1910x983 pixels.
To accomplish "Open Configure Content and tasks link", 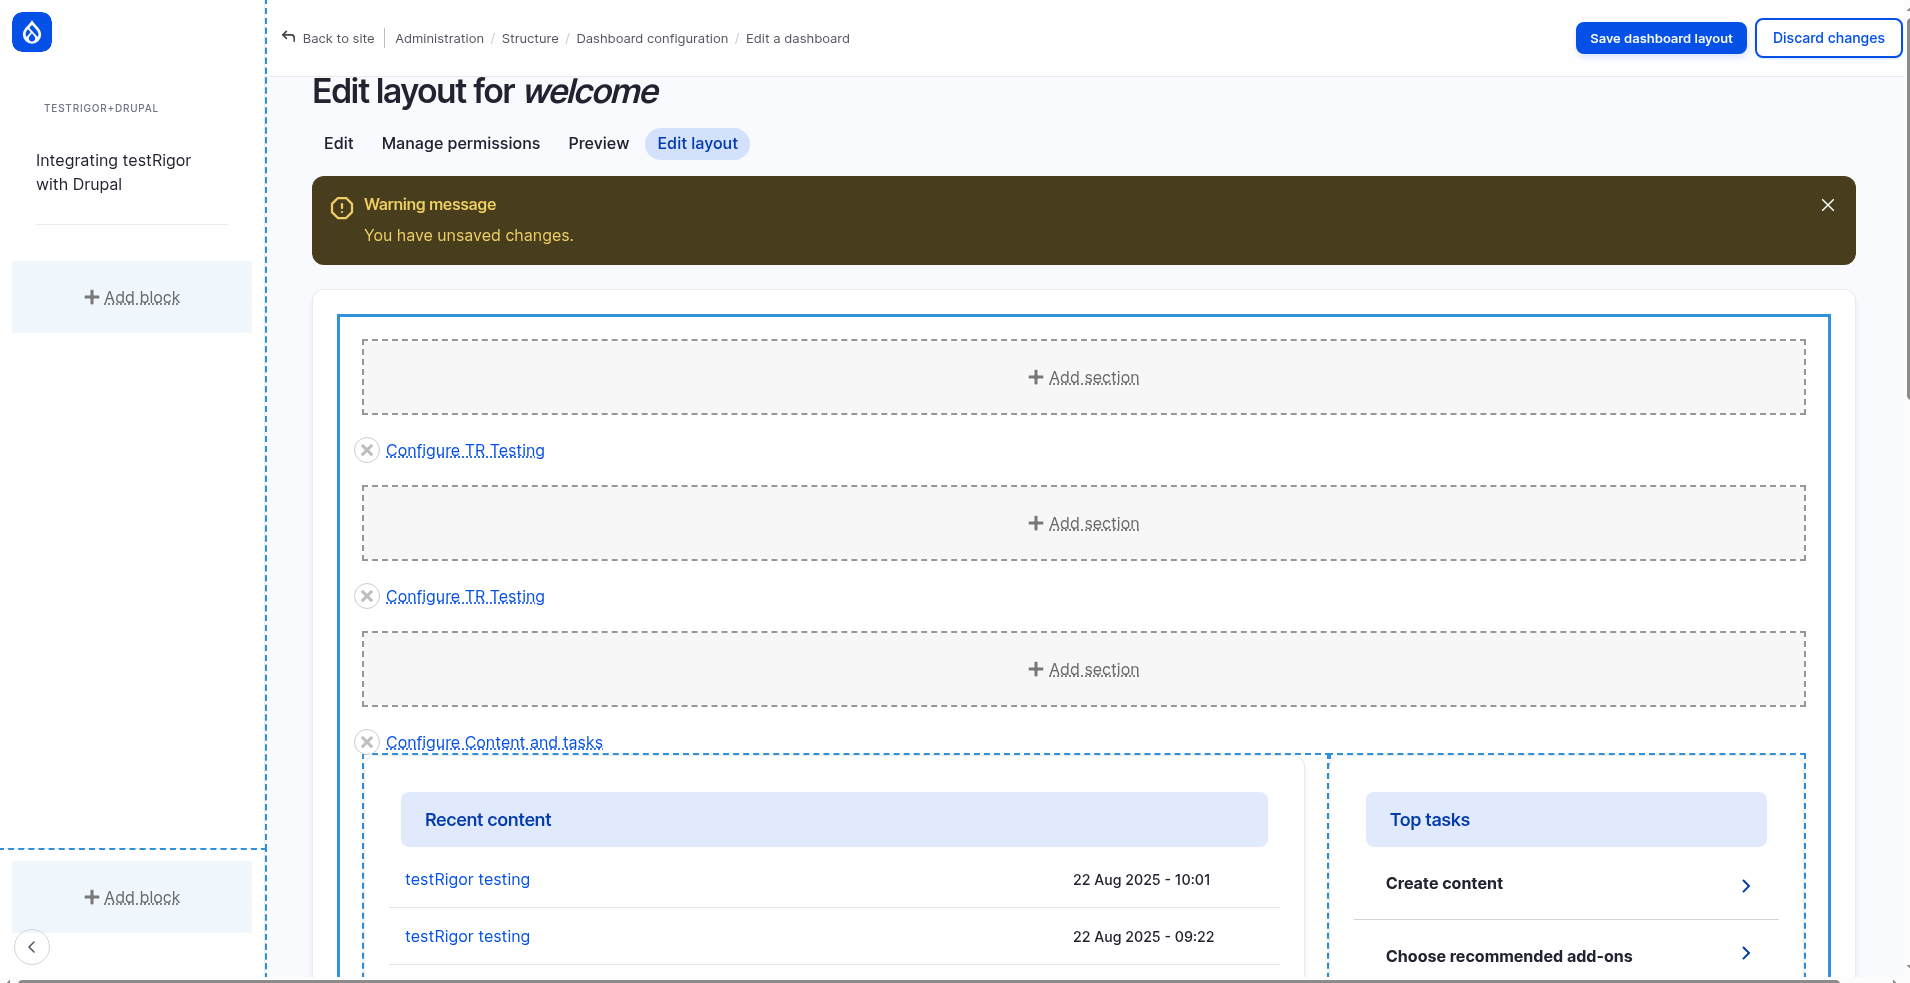I will pos(494,742).
